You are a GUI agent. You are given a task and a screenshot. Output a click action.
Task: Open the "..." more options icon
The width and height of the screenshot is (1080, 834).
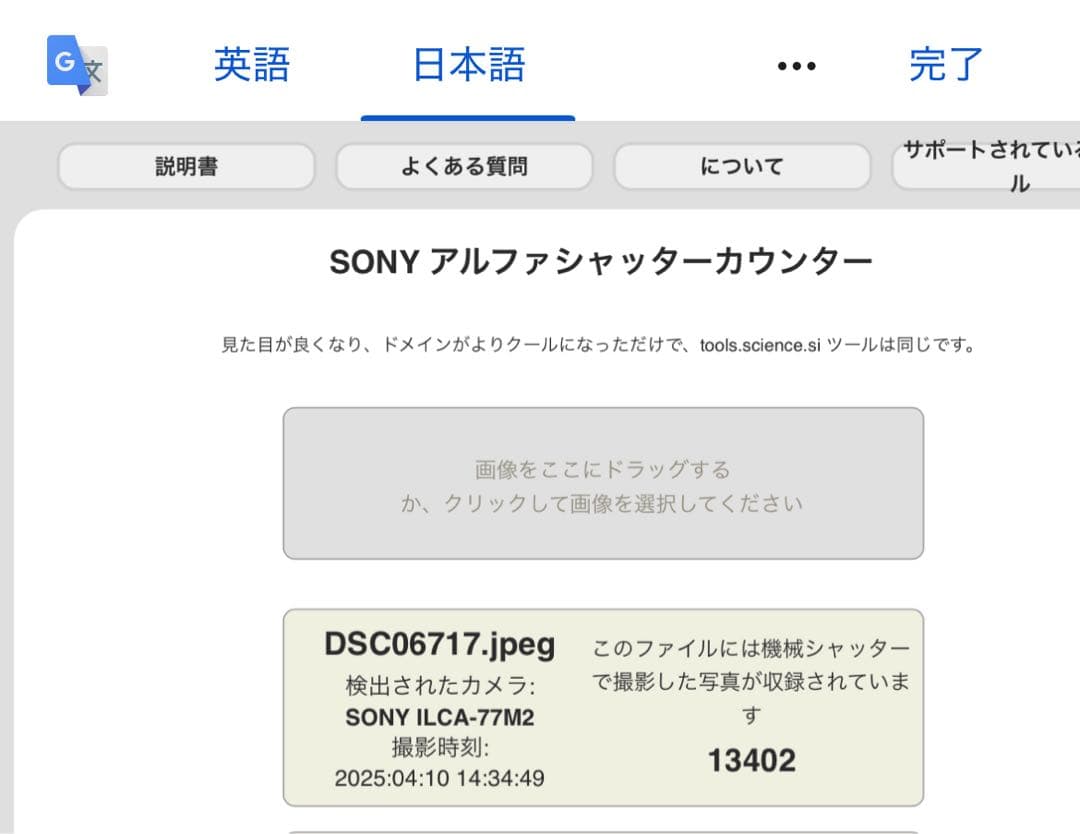tap(795, 64)
